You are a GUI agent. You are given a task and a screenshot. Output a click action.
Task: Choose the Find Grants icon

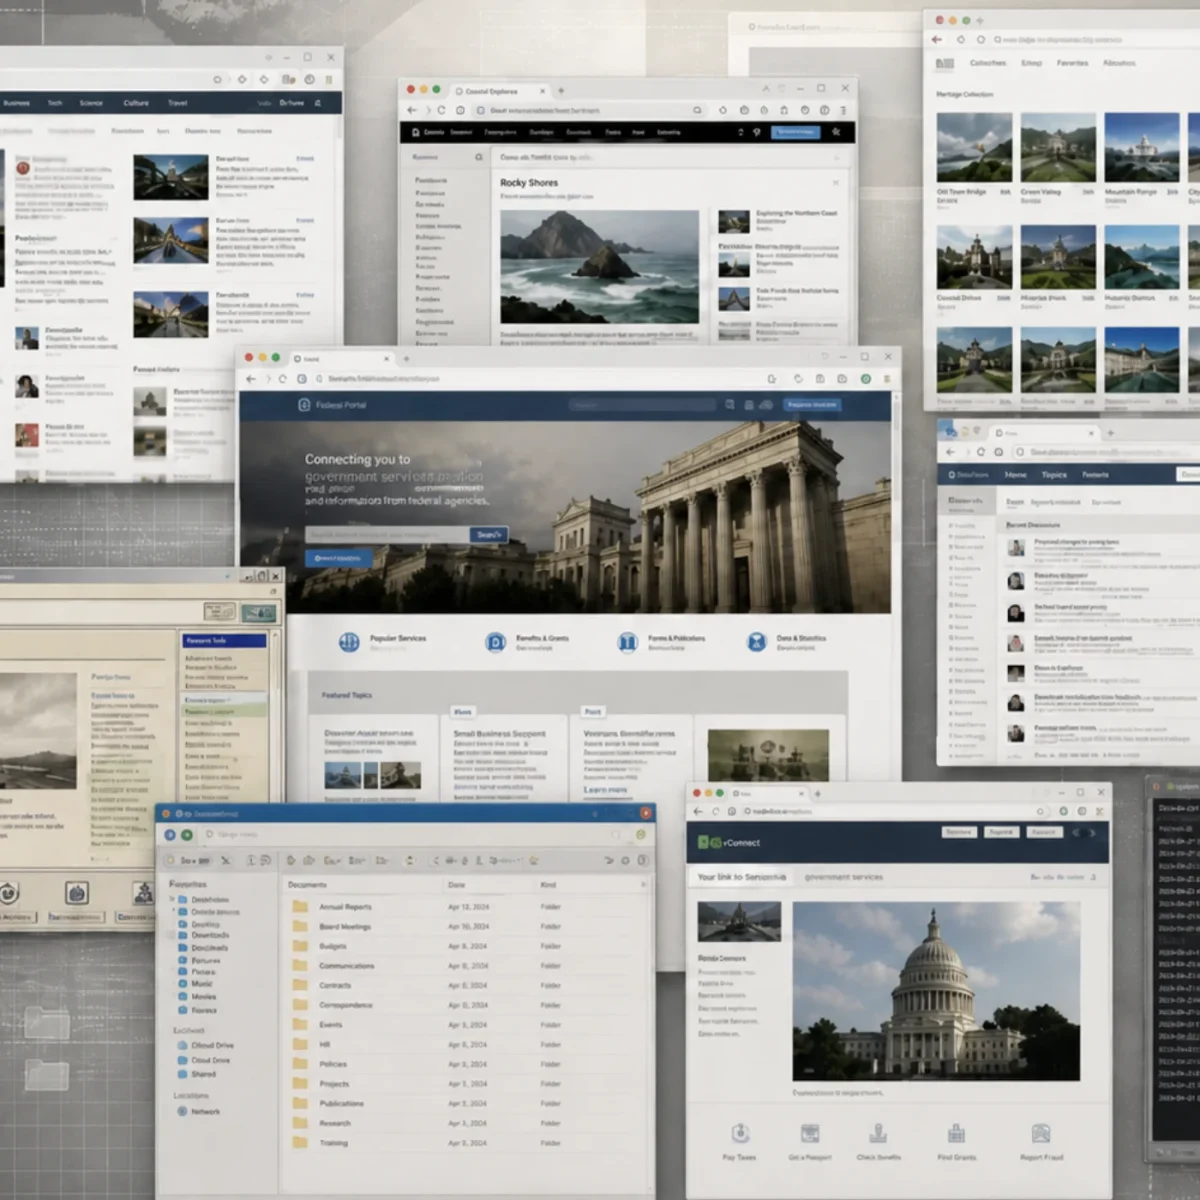click(956, 1133)
